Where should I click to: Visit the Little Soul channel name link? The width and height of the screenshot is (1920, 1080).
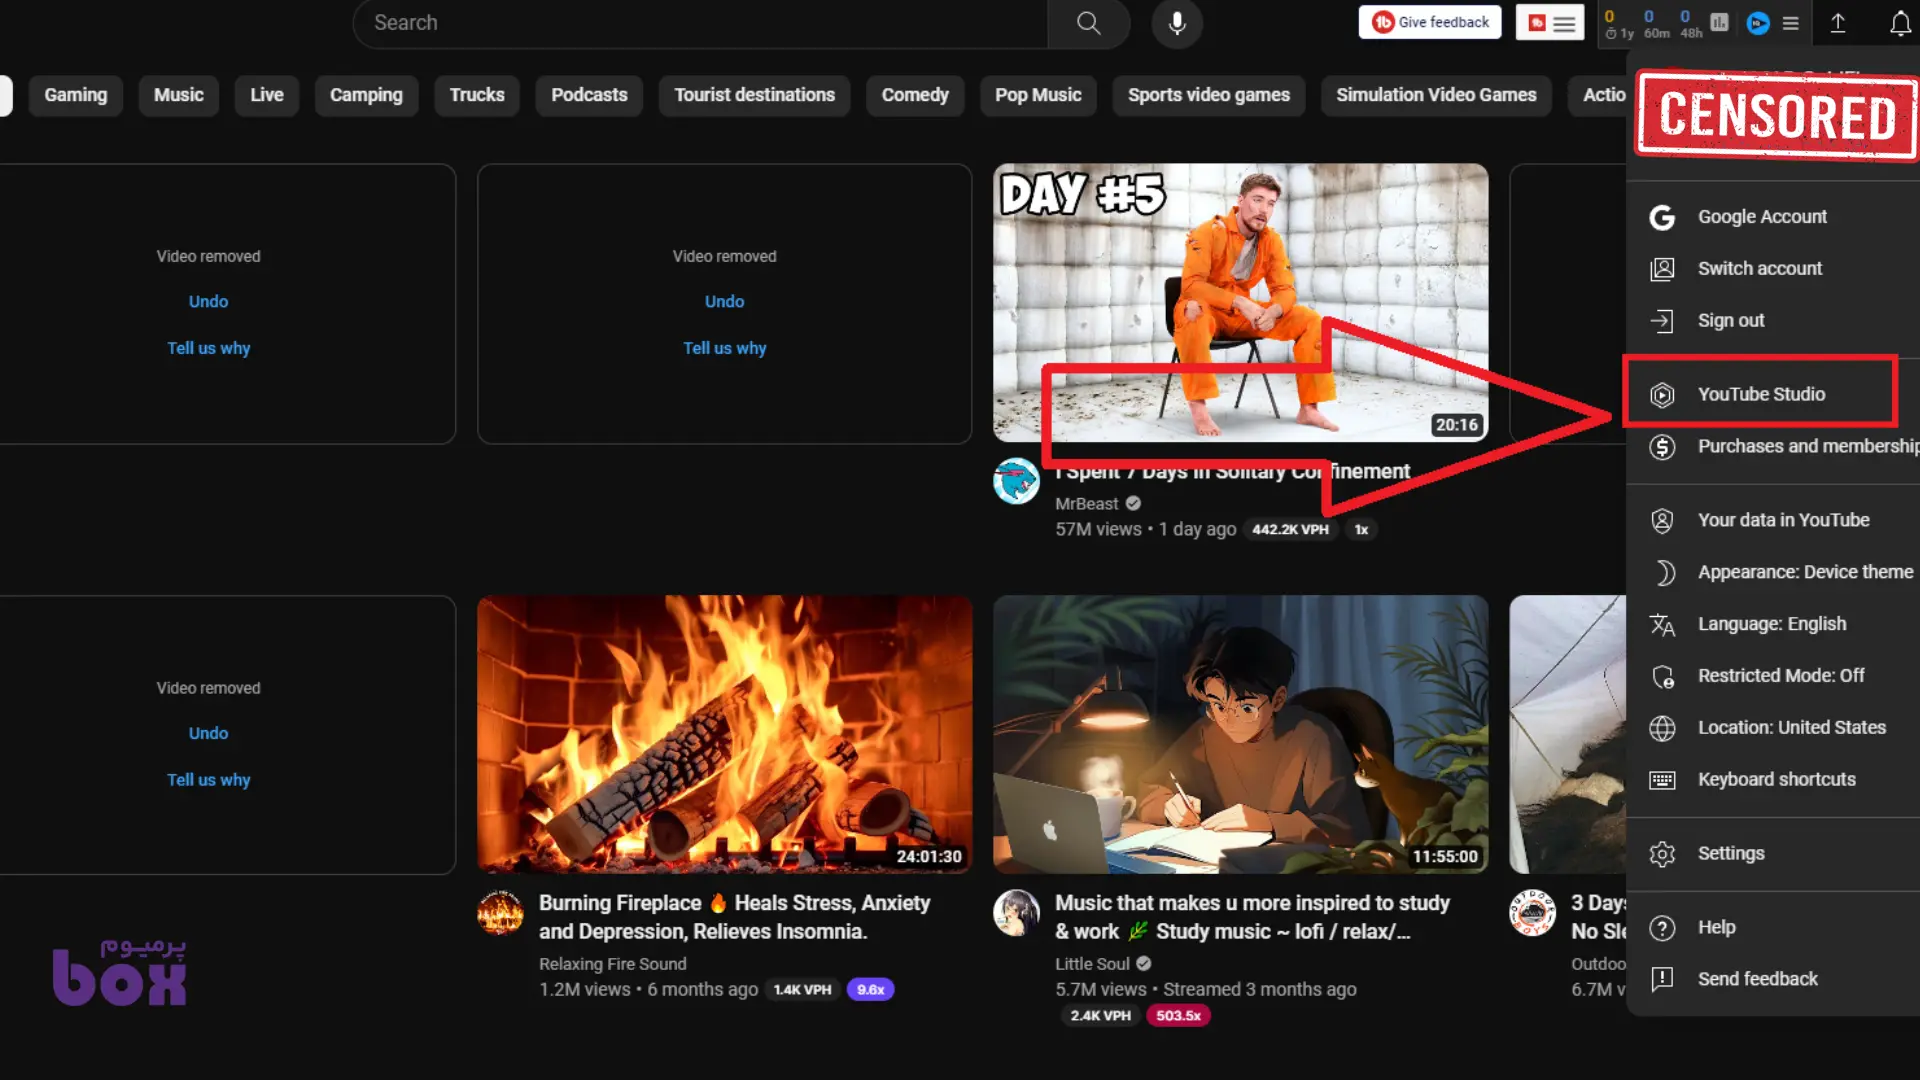1092,964
